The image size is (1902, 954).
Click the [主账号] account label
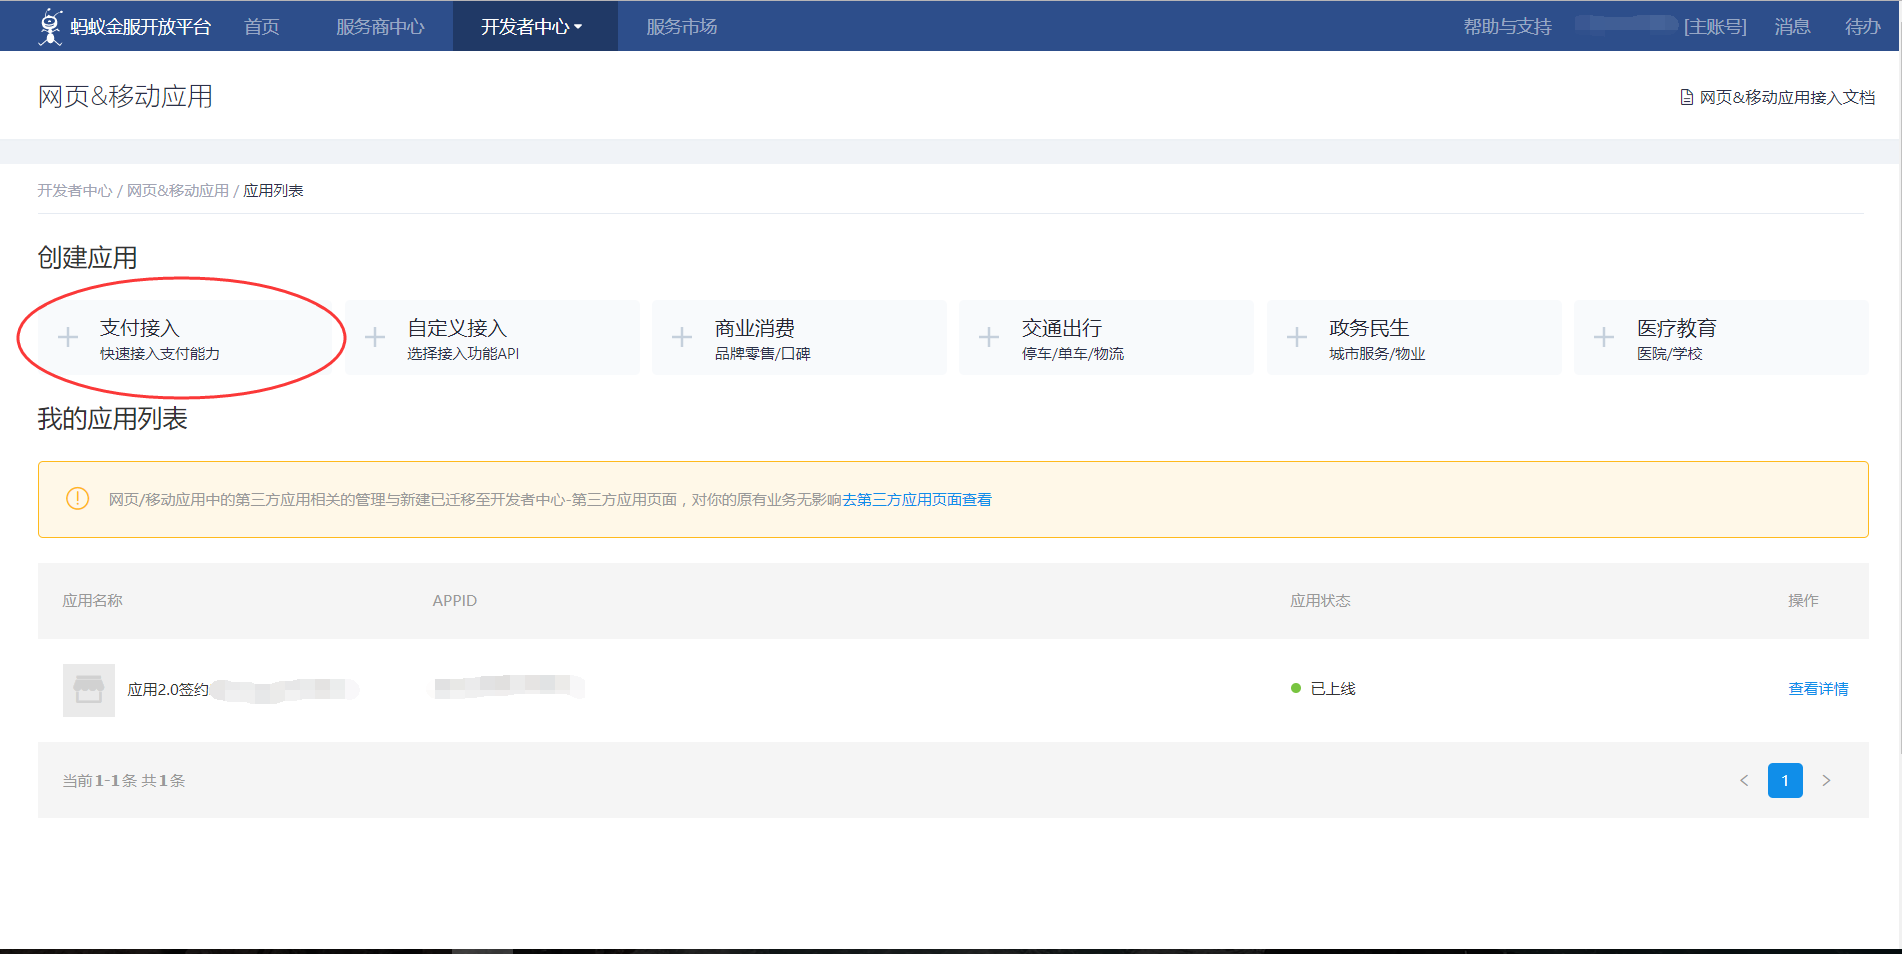click(x=1715, y=27)
